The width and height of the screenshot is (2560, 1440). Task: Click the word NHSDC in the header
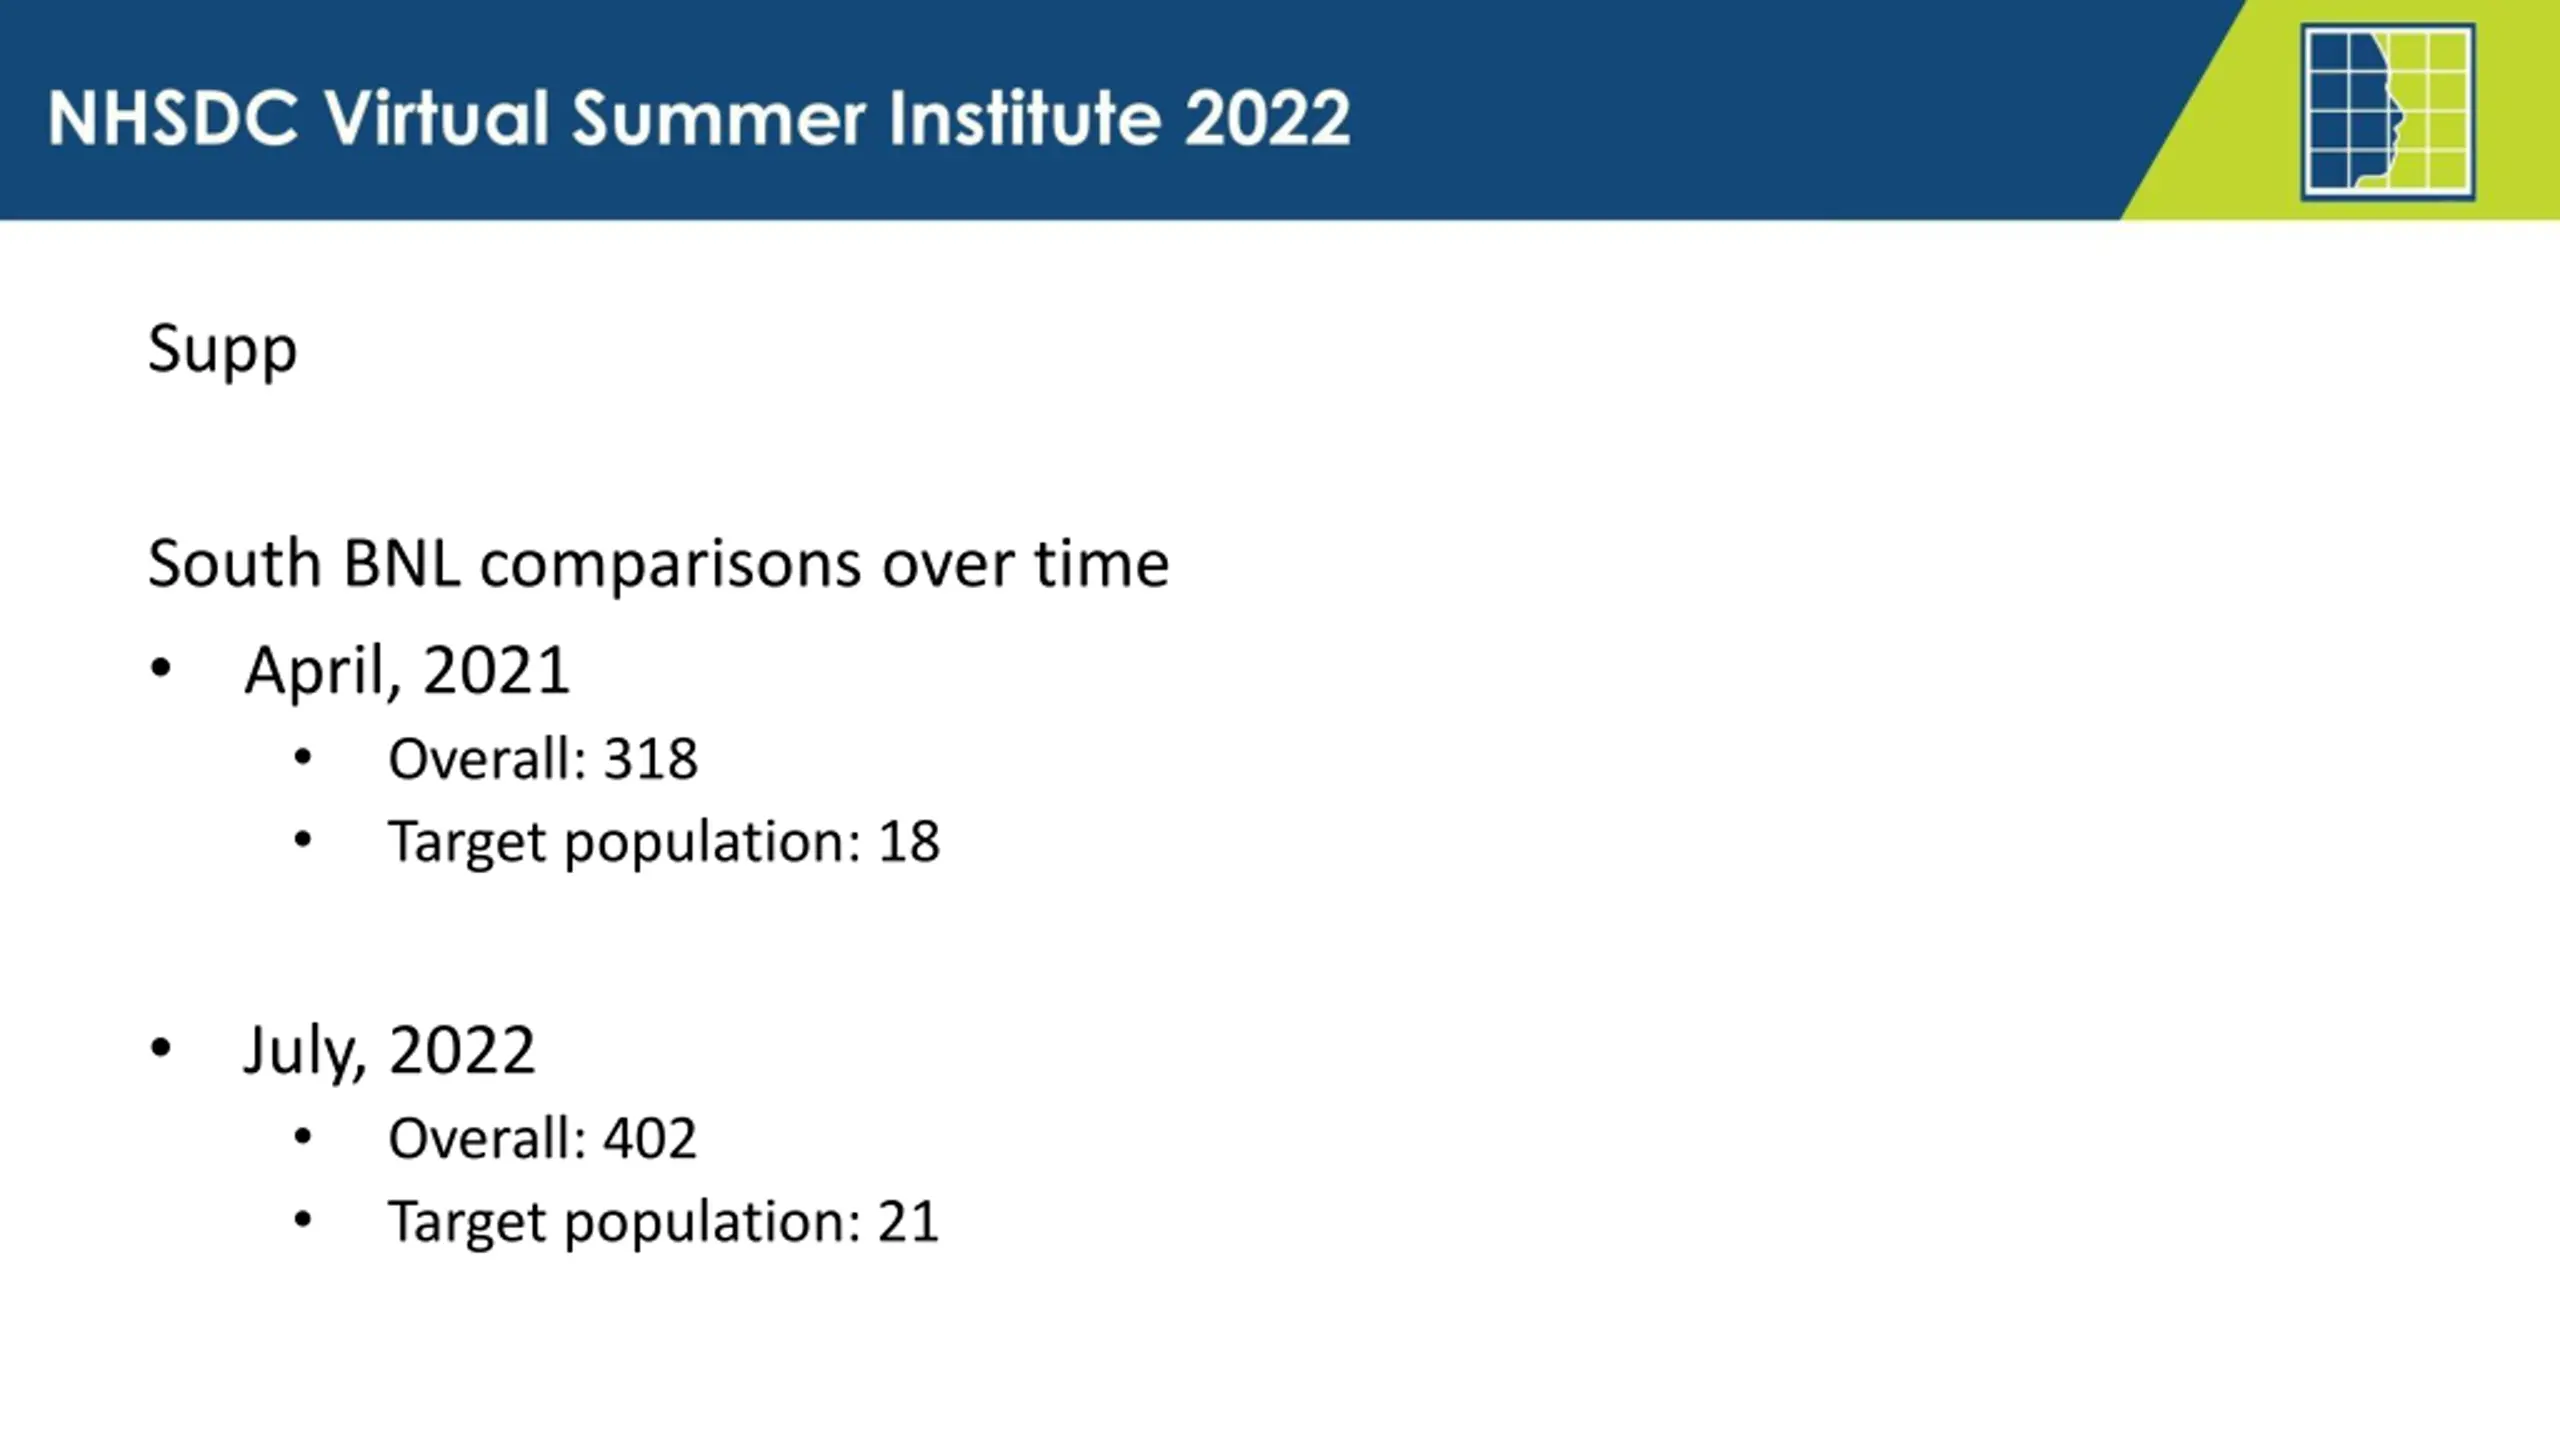(x=174, y=118)
